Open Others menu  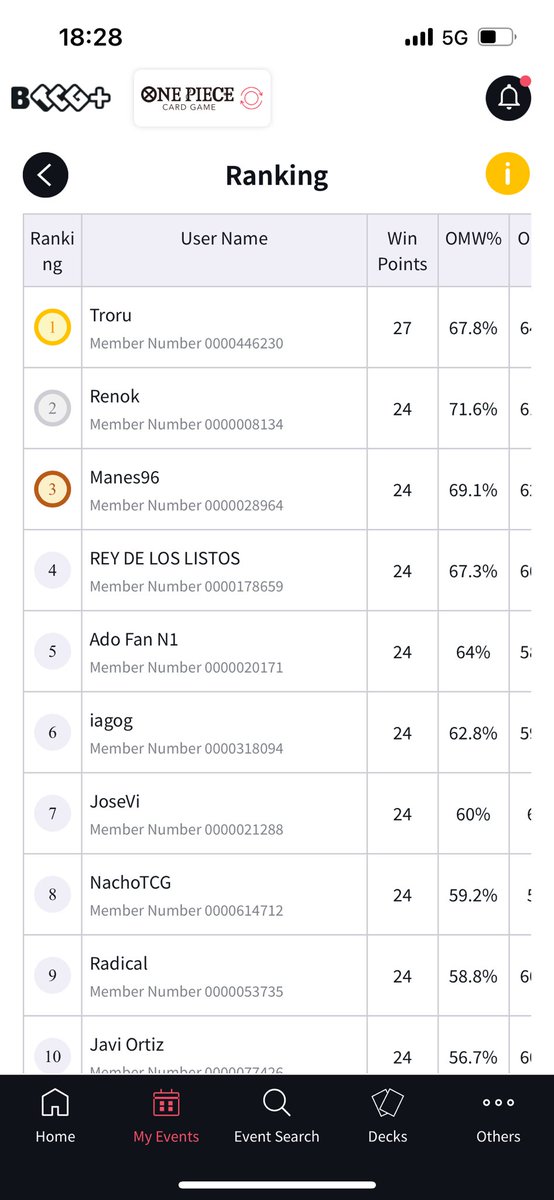coord(498,1116)
